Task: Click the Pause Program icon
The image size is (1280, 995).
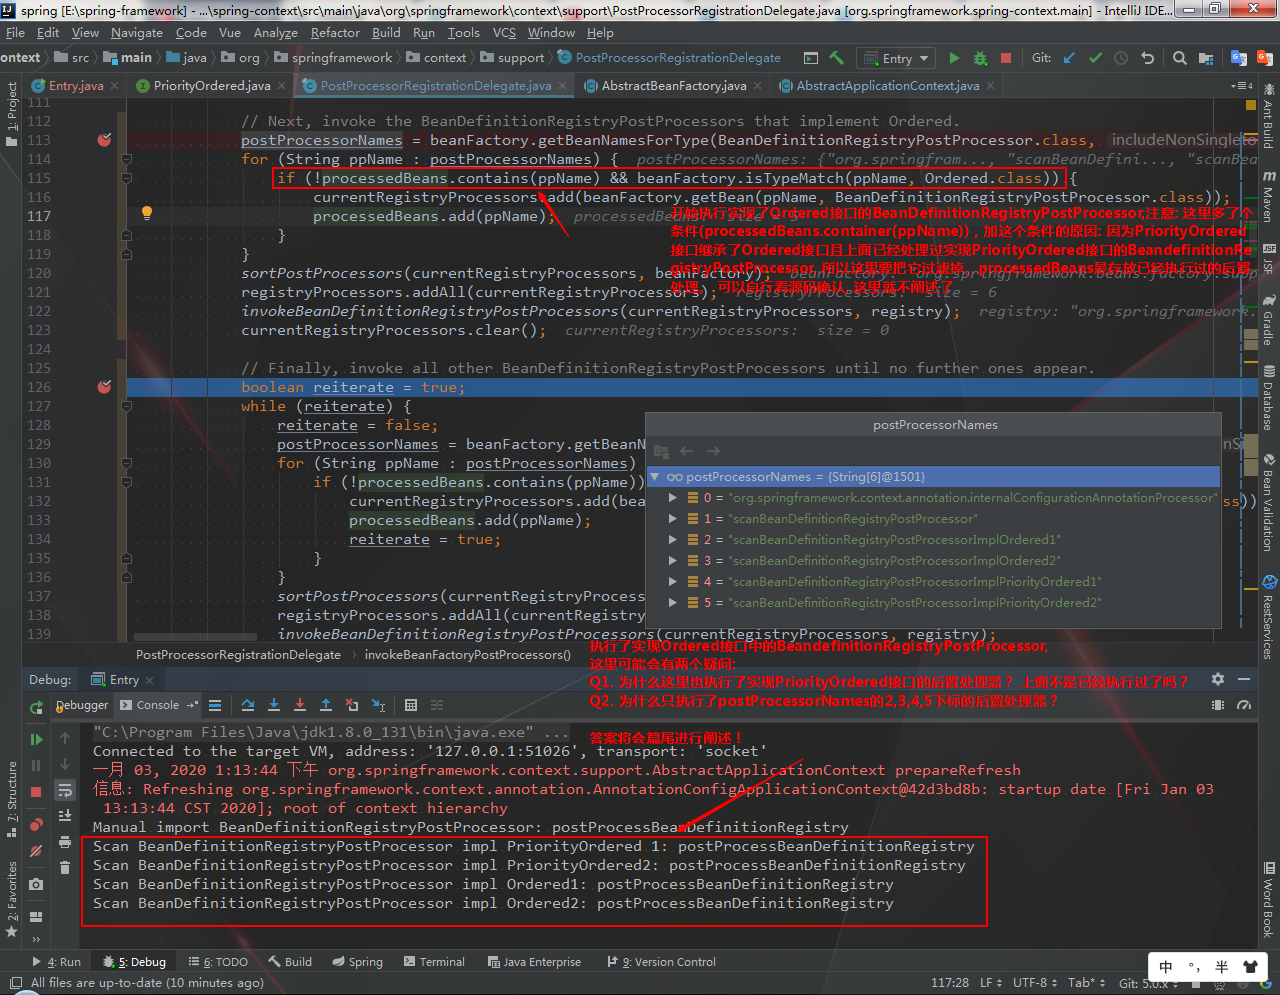Action: coord(36,765)
